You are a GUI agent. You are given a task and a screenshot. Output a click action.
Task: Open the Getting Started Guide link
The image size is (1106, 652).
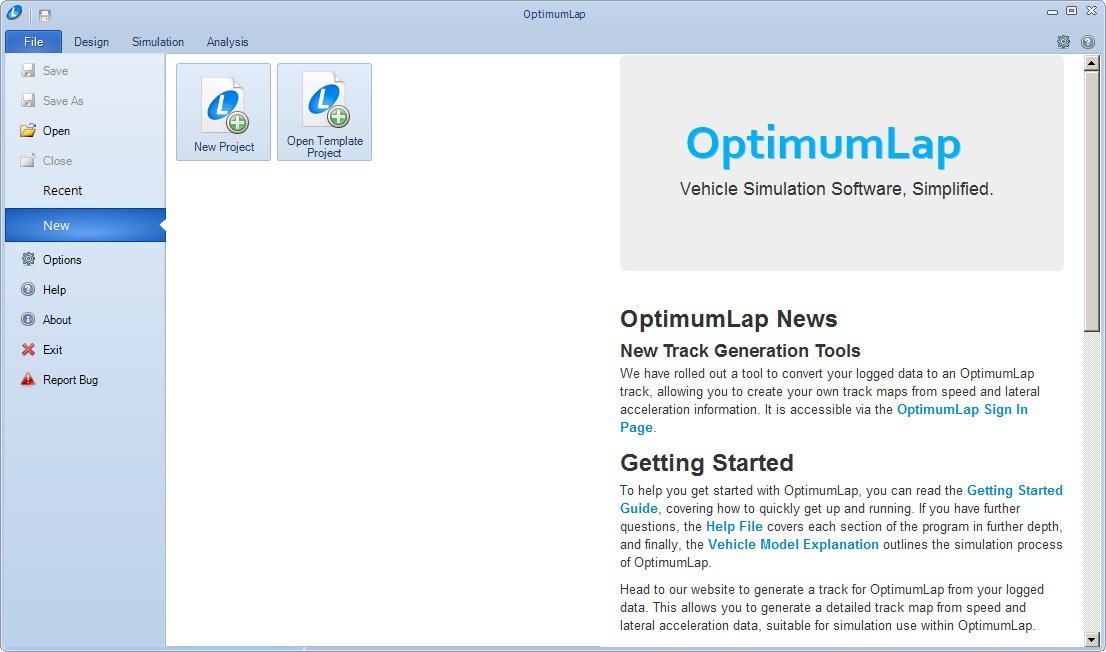click(x=1014, y=490)
